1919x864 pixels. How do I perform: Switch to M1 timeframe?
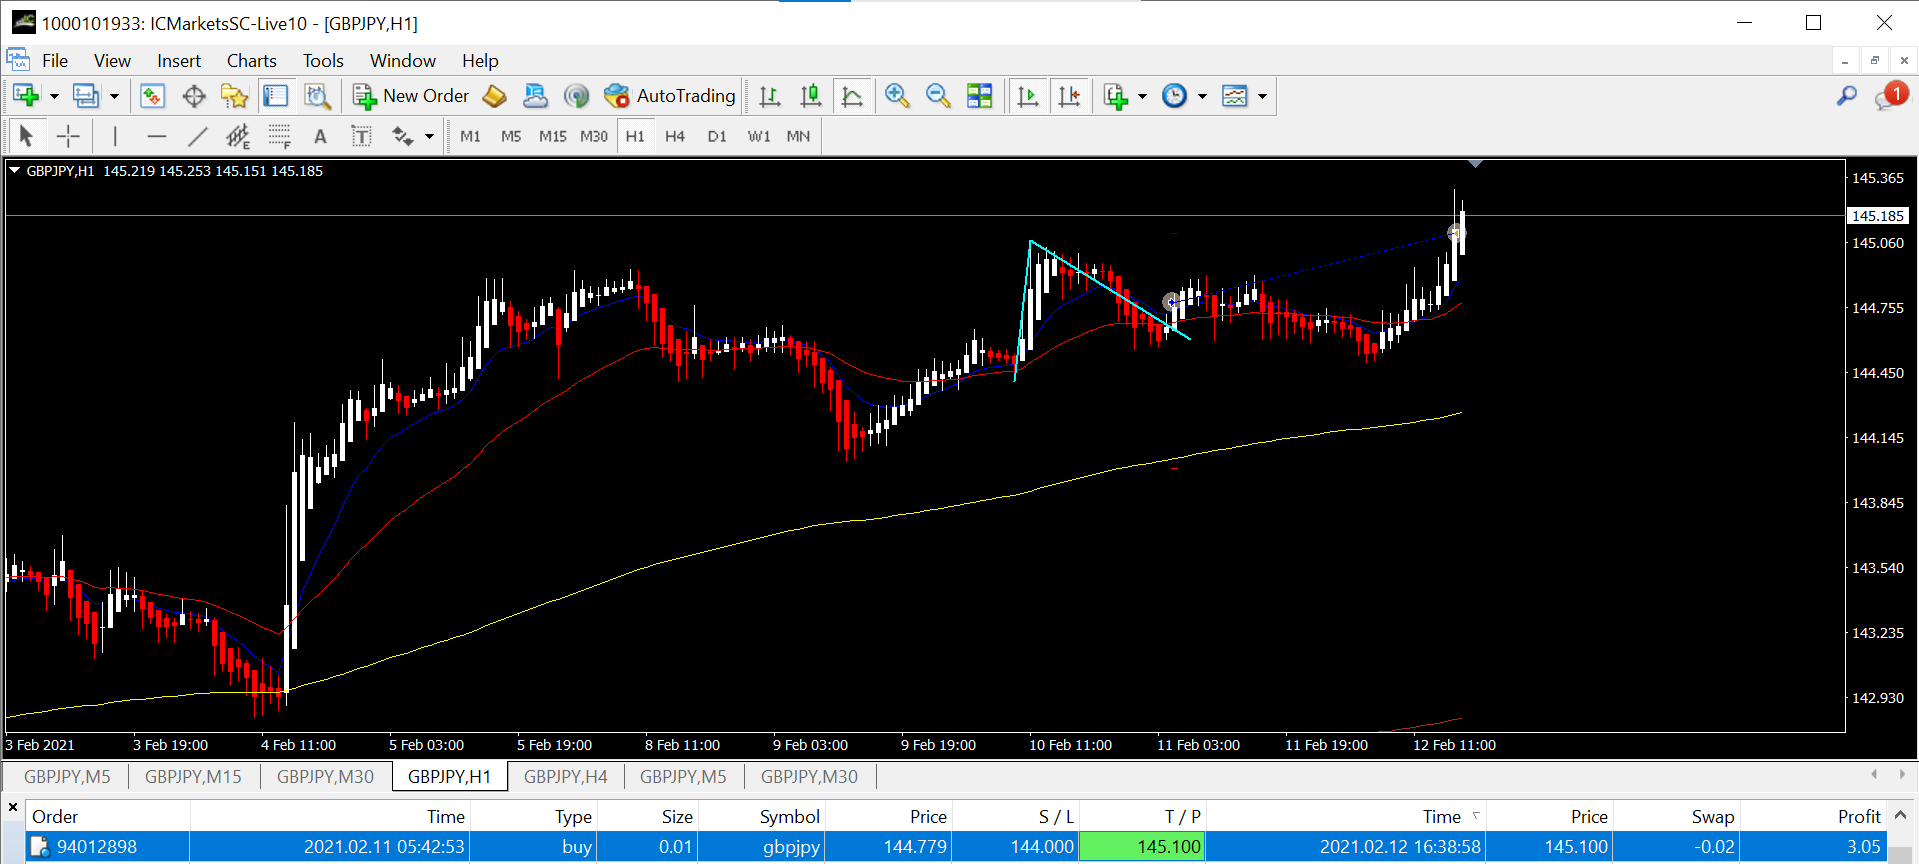coord(470,136)
